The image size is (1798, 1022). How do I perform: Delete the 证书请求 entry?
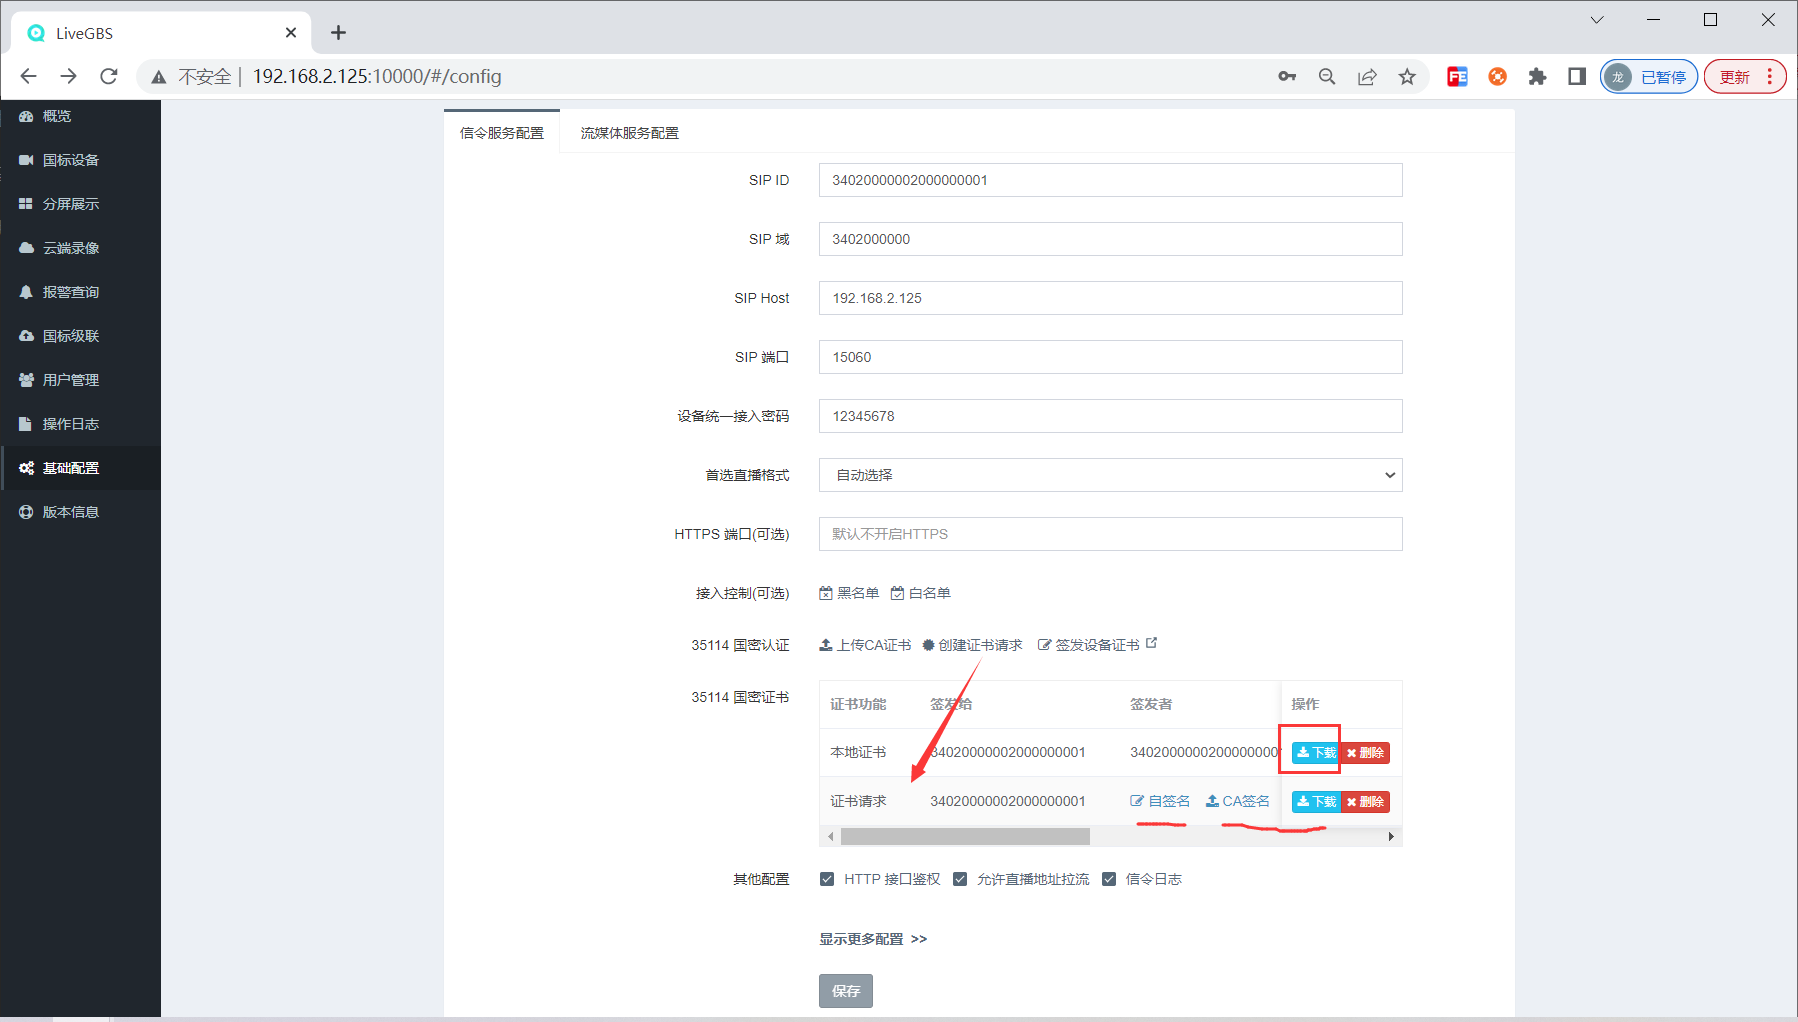(1365, 802)
